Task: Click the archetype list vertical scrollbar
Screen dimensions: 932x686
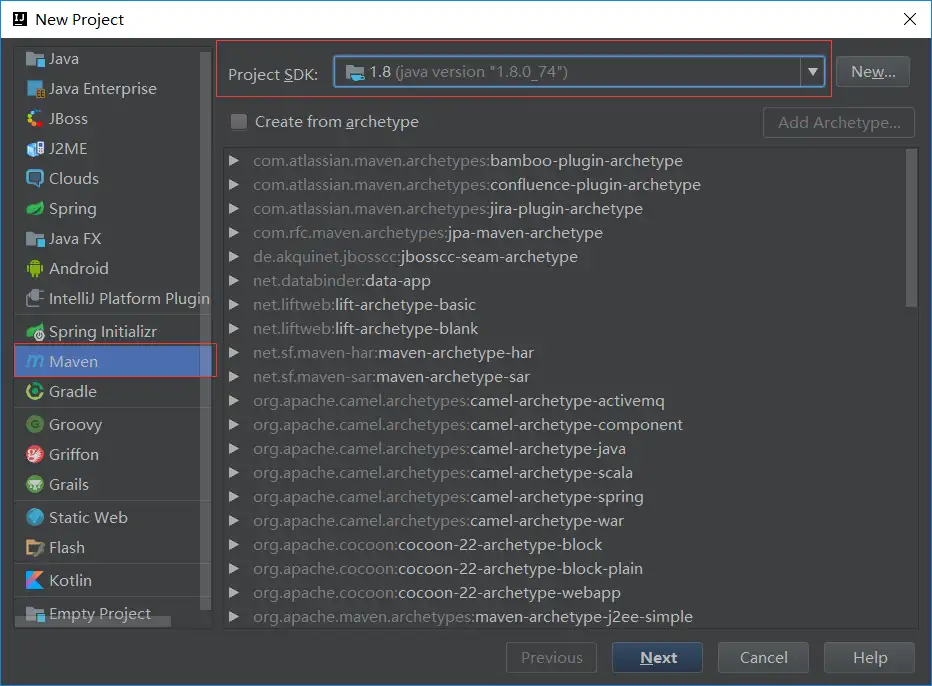Action: click(911, 228)
